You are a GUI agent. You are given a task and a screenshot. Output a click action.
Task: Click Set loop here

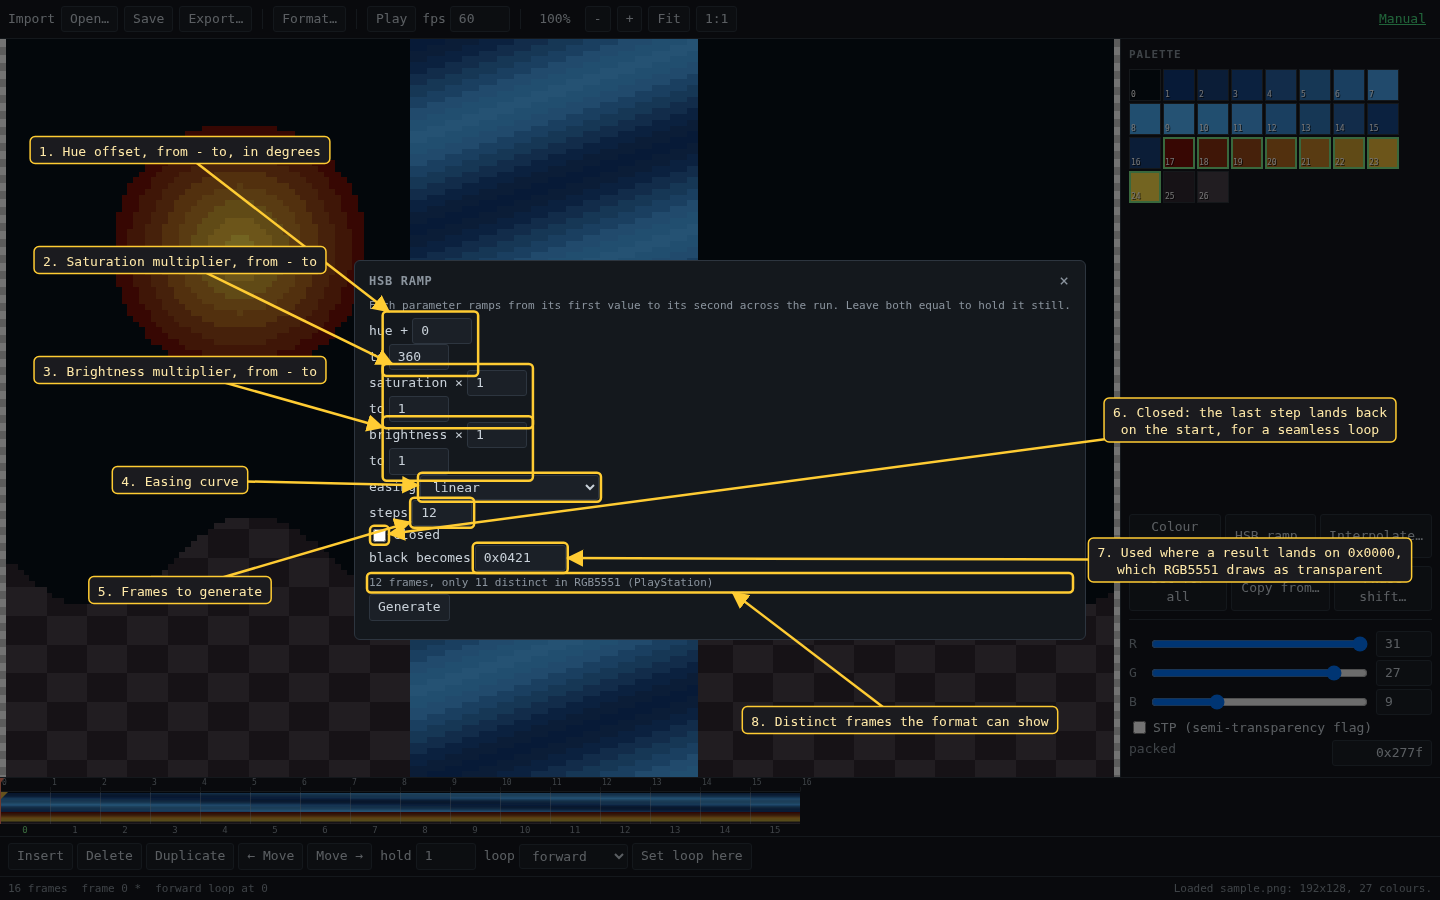pos(692,856)
